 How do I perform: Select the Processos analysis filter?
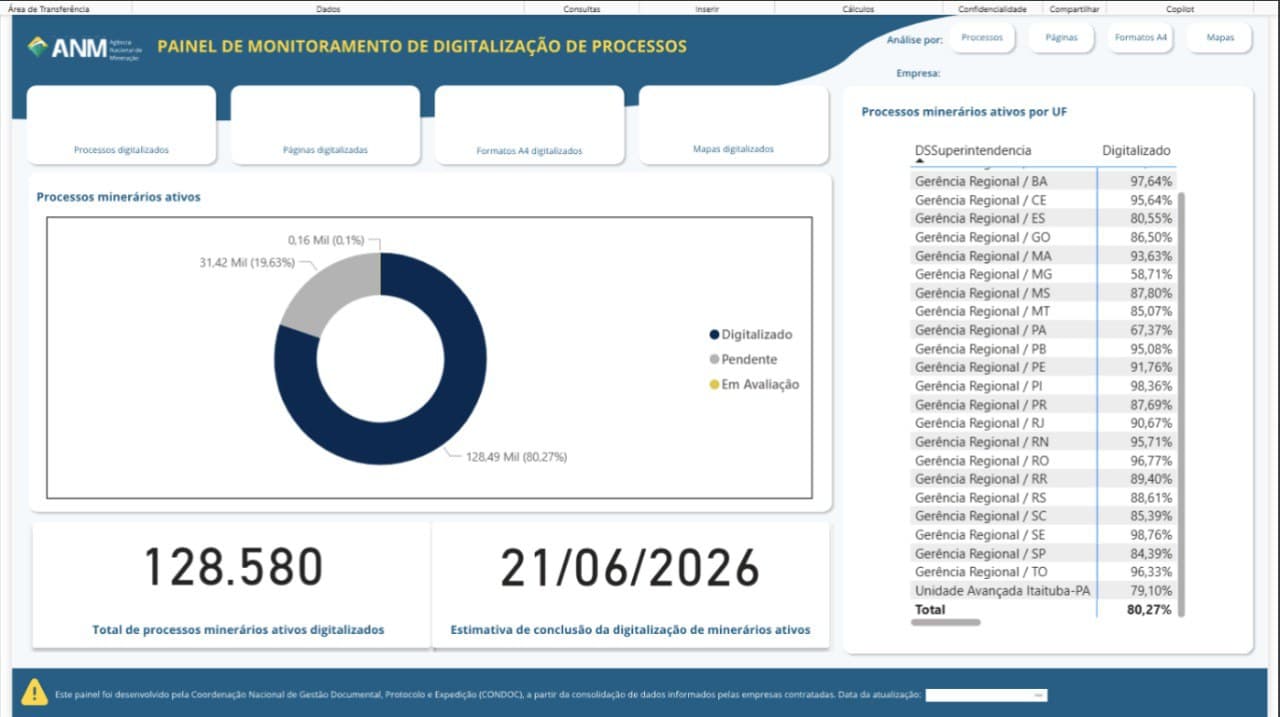click(x=981, y=37)
